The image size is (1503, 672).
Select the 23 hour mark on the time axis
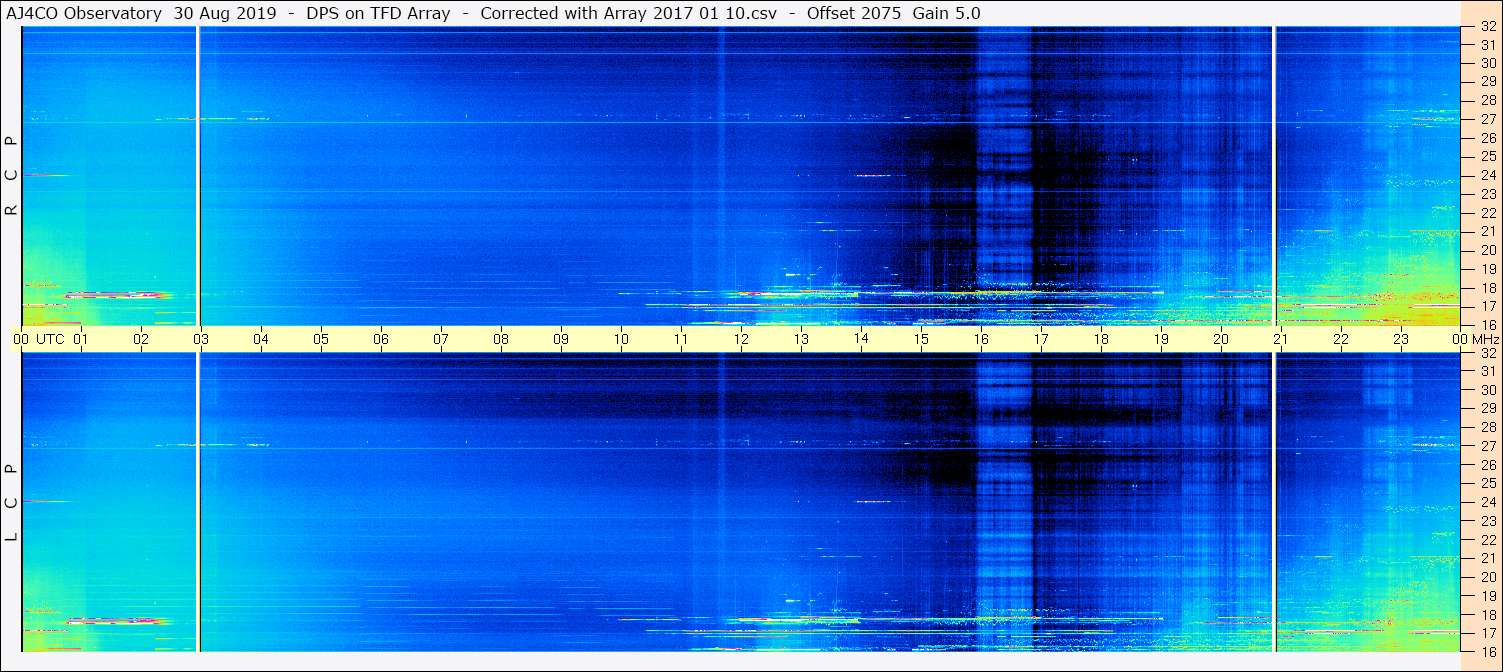coord(1401,339)
